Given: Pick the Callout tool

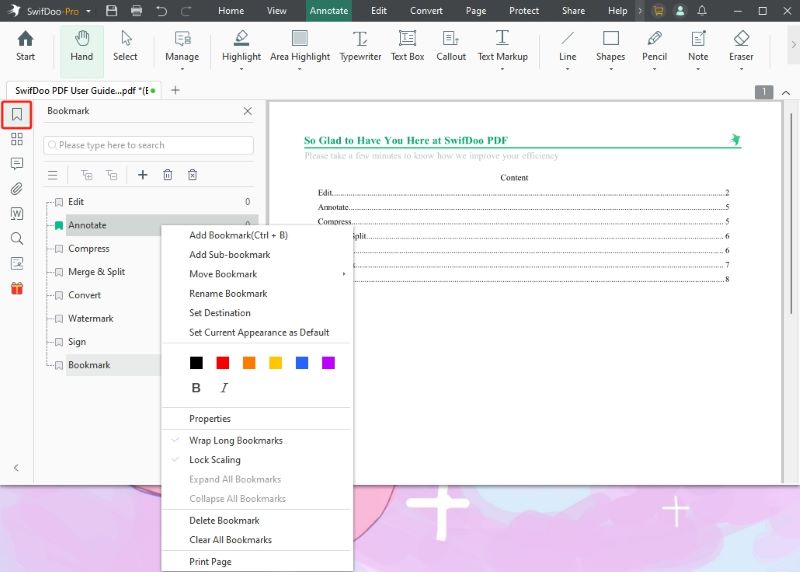Looking at the screenshot, I should (x=451, y=46).
